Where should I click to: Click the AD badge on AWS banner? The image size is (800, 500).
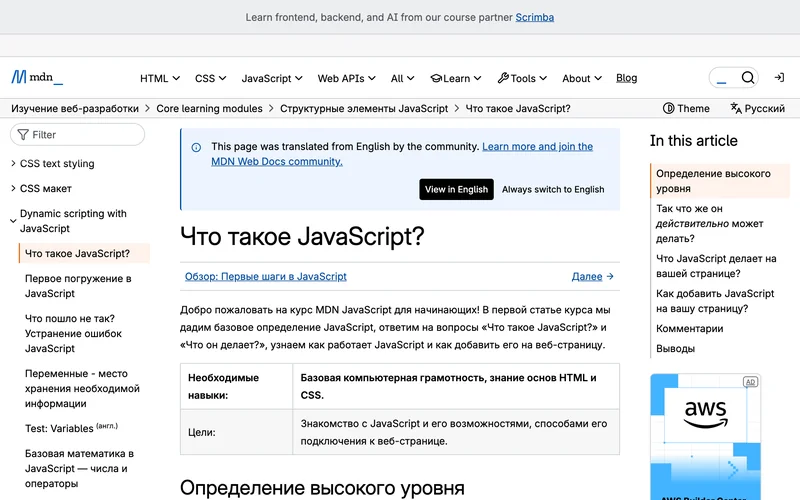750,382
